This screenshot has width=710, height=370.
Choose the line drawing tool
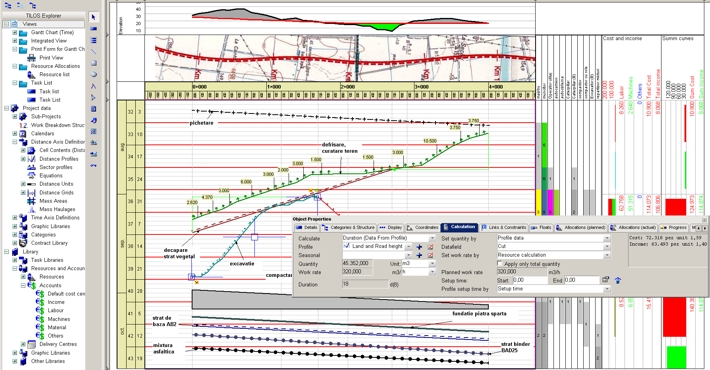coord(94,52)
